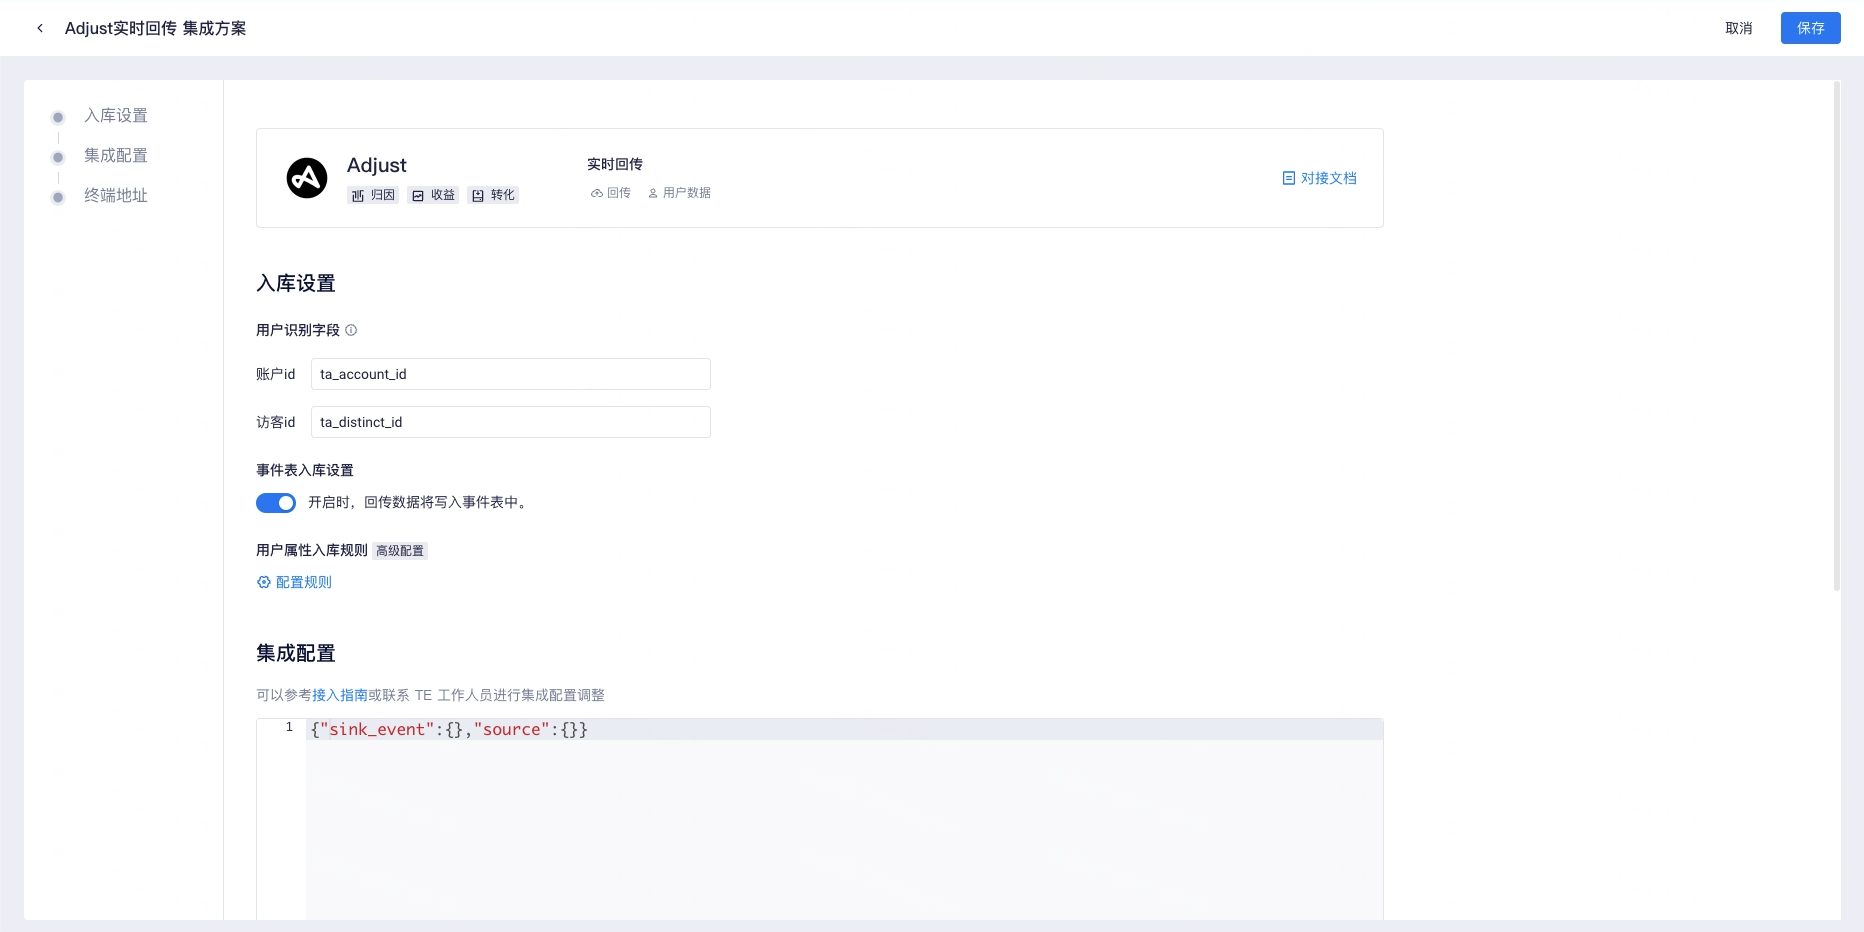Jump to 集成配置 section in sidebar
Image resolution: width=1864 pixels, height=932 pixels.
click(115, 156)
